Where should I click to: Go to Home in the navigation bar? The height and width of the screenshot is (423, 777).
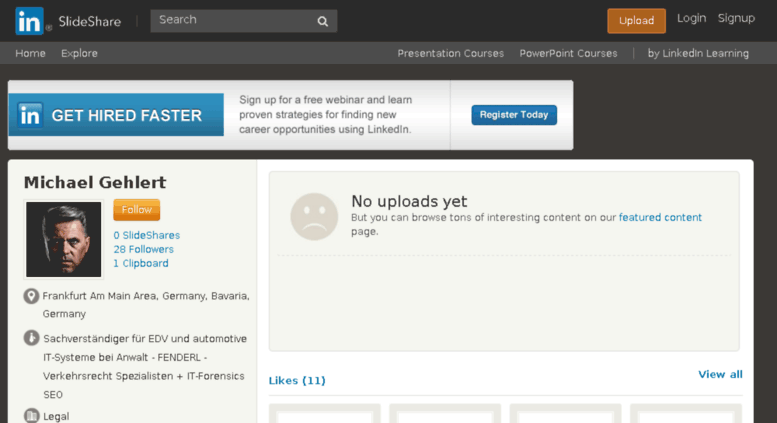tap(30, 53)
